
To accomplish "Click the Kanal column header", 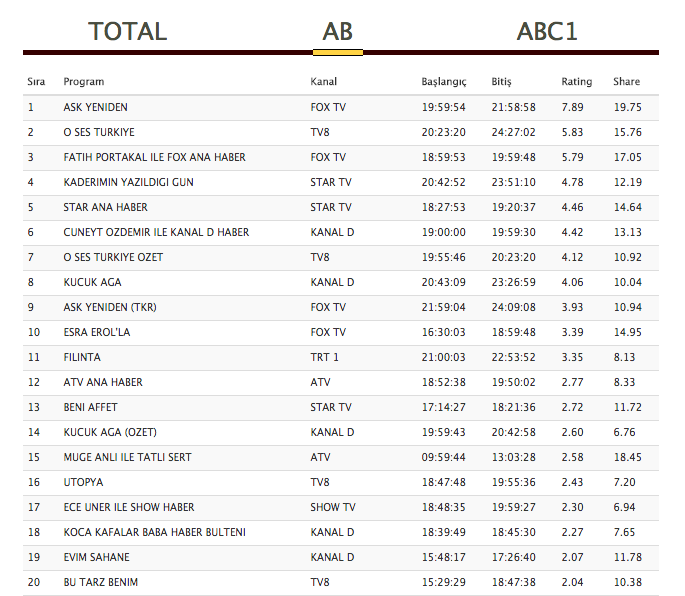I will pos(324,82).
